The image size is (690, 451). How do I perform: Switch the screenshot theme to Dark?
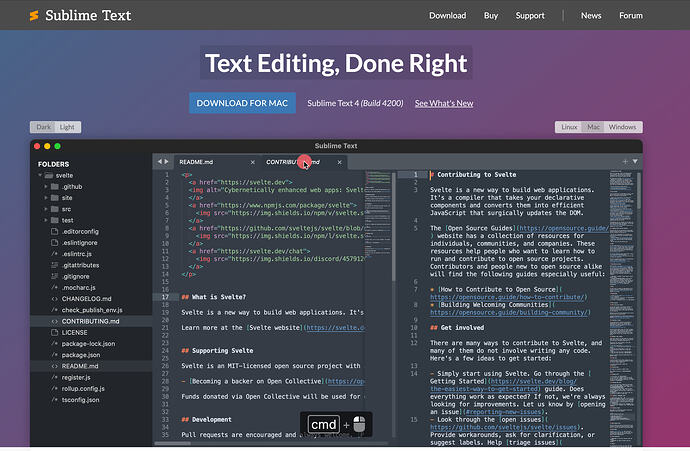coord(43,127)
